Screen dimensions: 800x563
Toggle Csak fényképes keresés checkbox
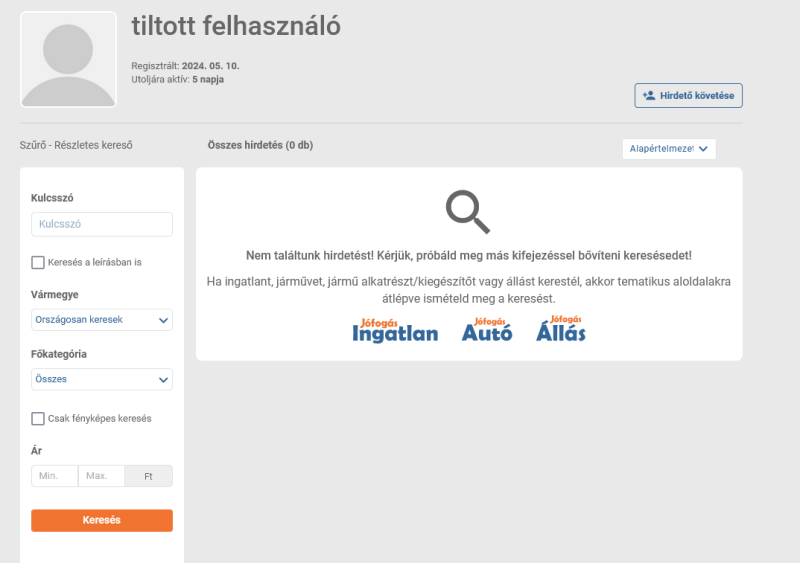[38, 419]
